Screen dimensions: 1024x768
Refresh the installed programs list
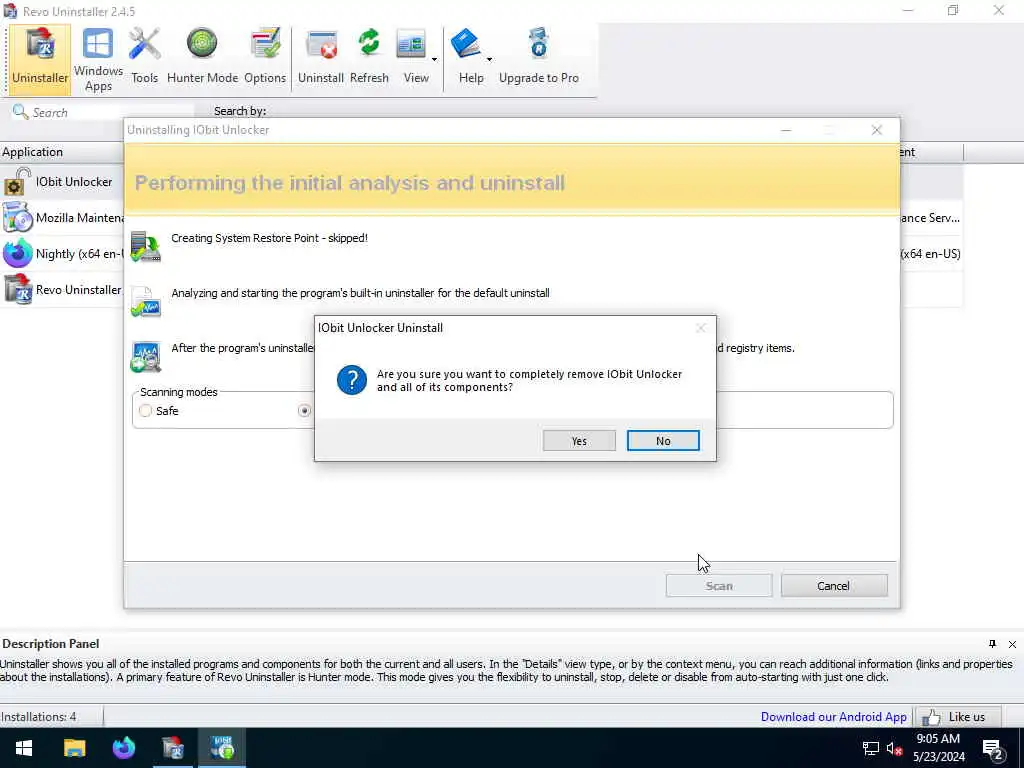[369, 59]
